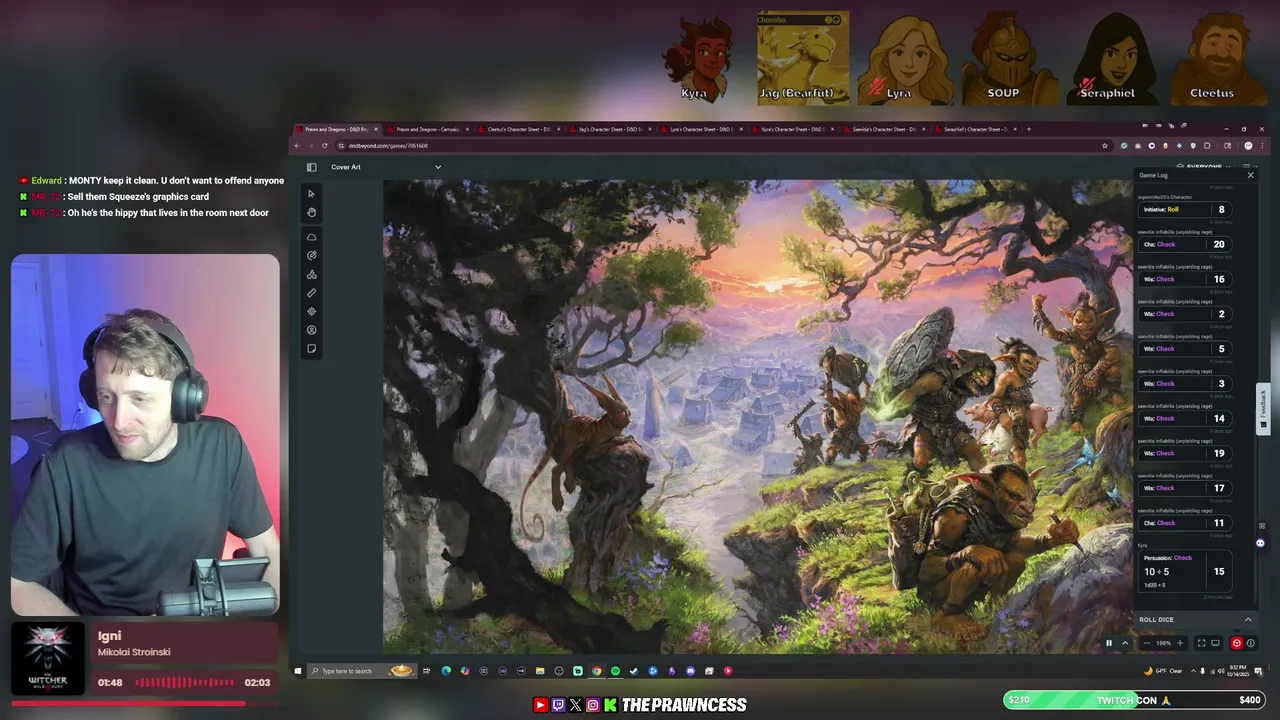Zoom out with the minus button
The width and height of the screenshot is (1280, 720).
[1146, 643]
